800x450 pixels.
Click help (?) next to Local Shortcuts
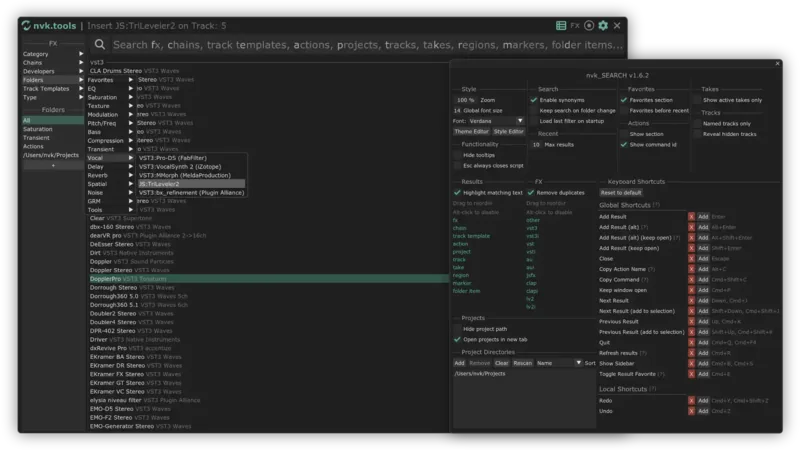tap(653, 389)
